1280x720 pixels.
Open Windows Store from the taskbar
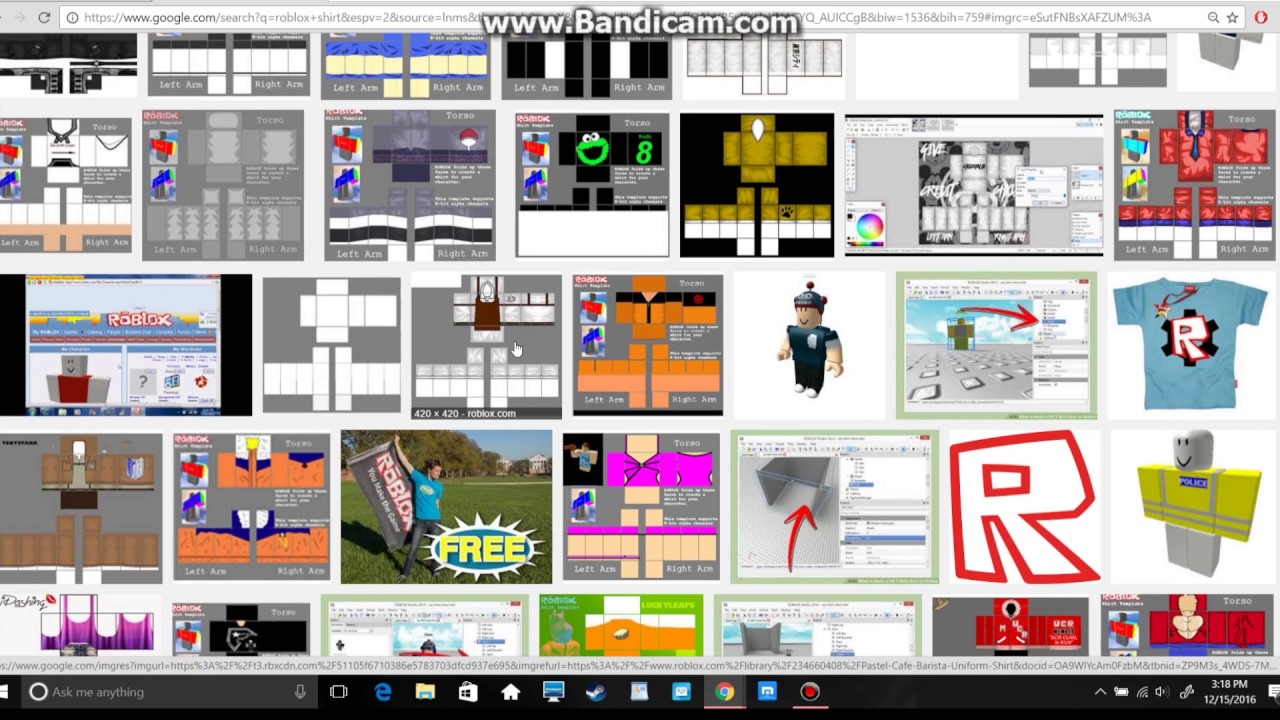468,692
